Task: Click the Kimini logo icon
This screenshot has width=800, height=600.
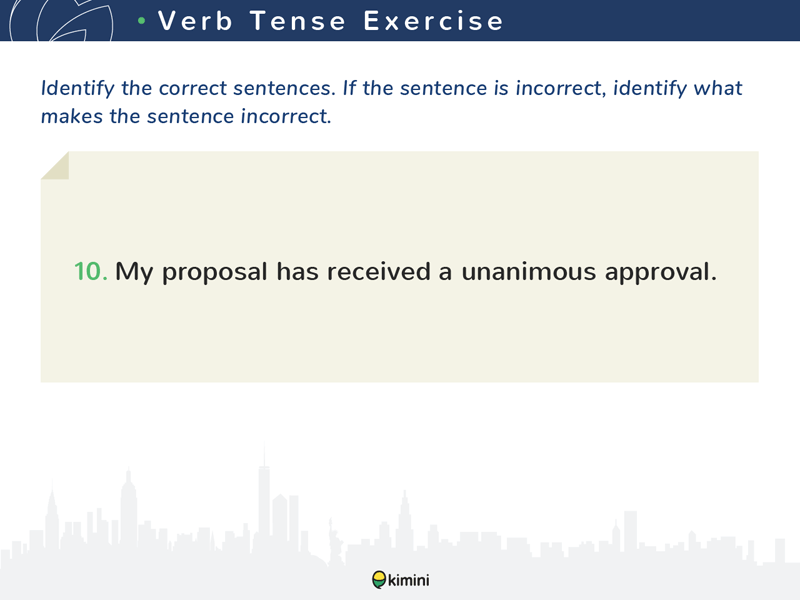Action: tap(379, 580)
